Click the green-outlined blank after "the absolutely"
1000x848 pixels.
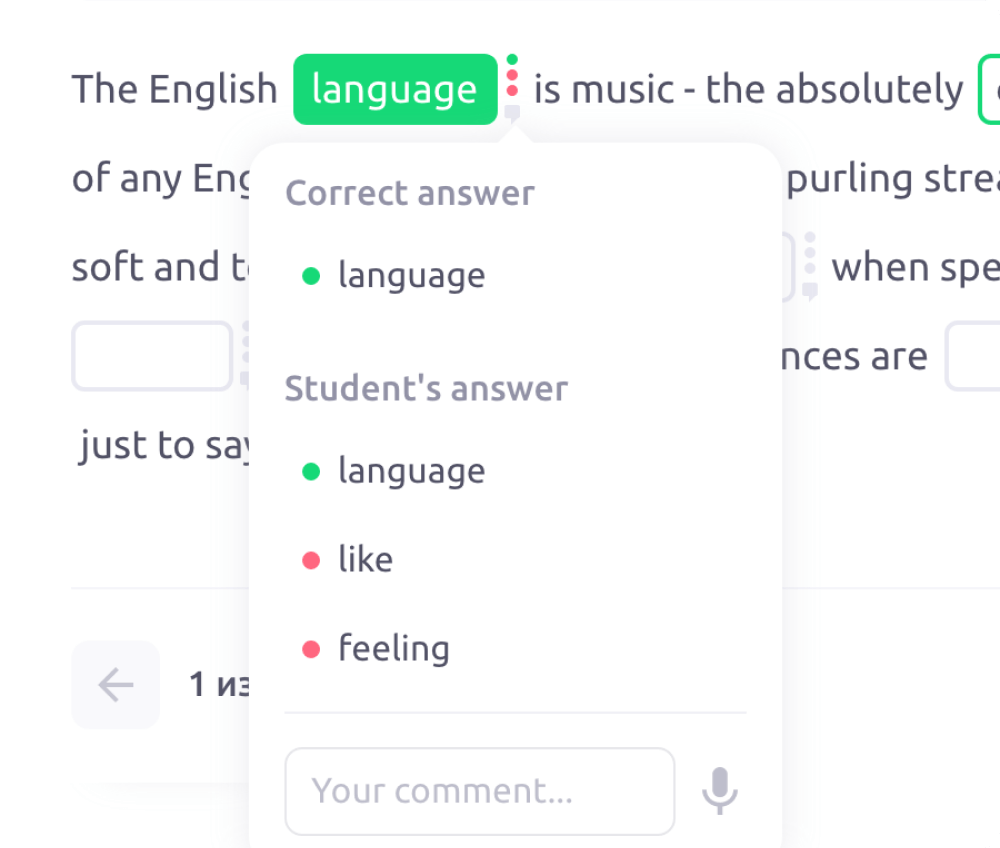point(989,90)
